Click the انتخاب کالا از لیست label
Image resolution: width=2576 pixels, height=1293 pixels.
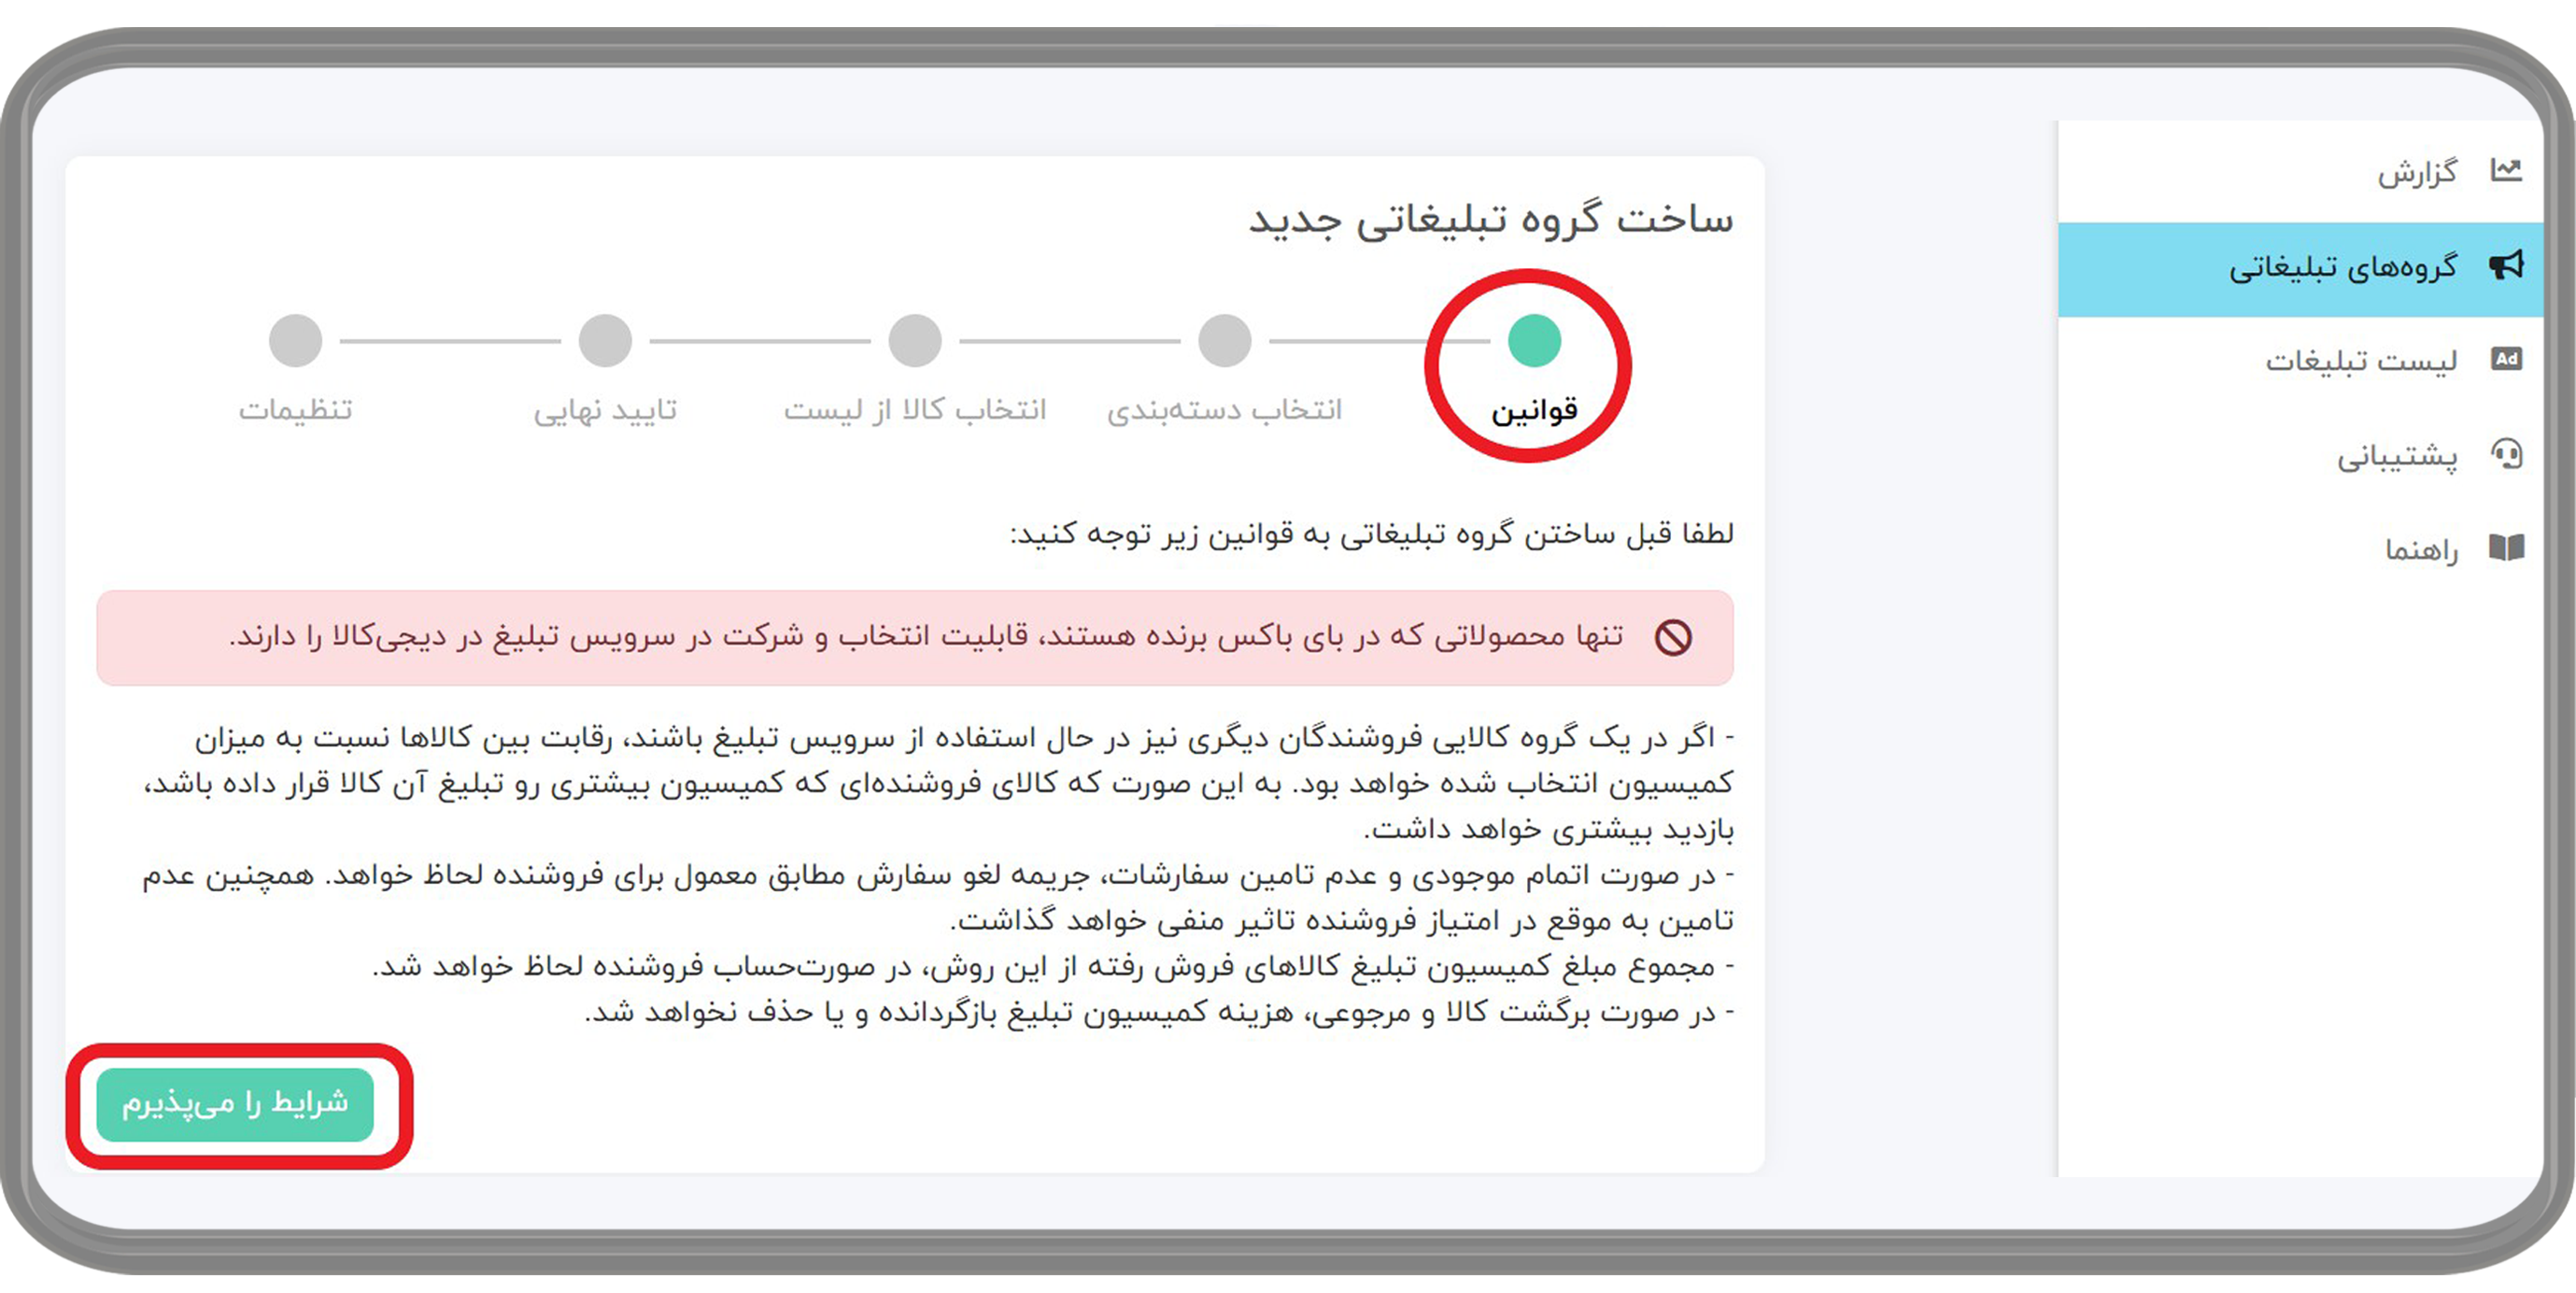pos(915,410)
